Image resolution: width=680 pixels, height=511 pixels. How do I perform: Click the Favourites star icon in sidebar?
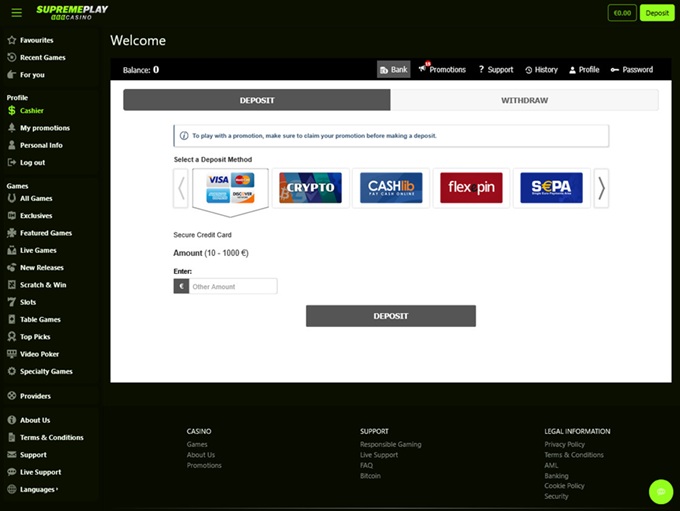12,40
